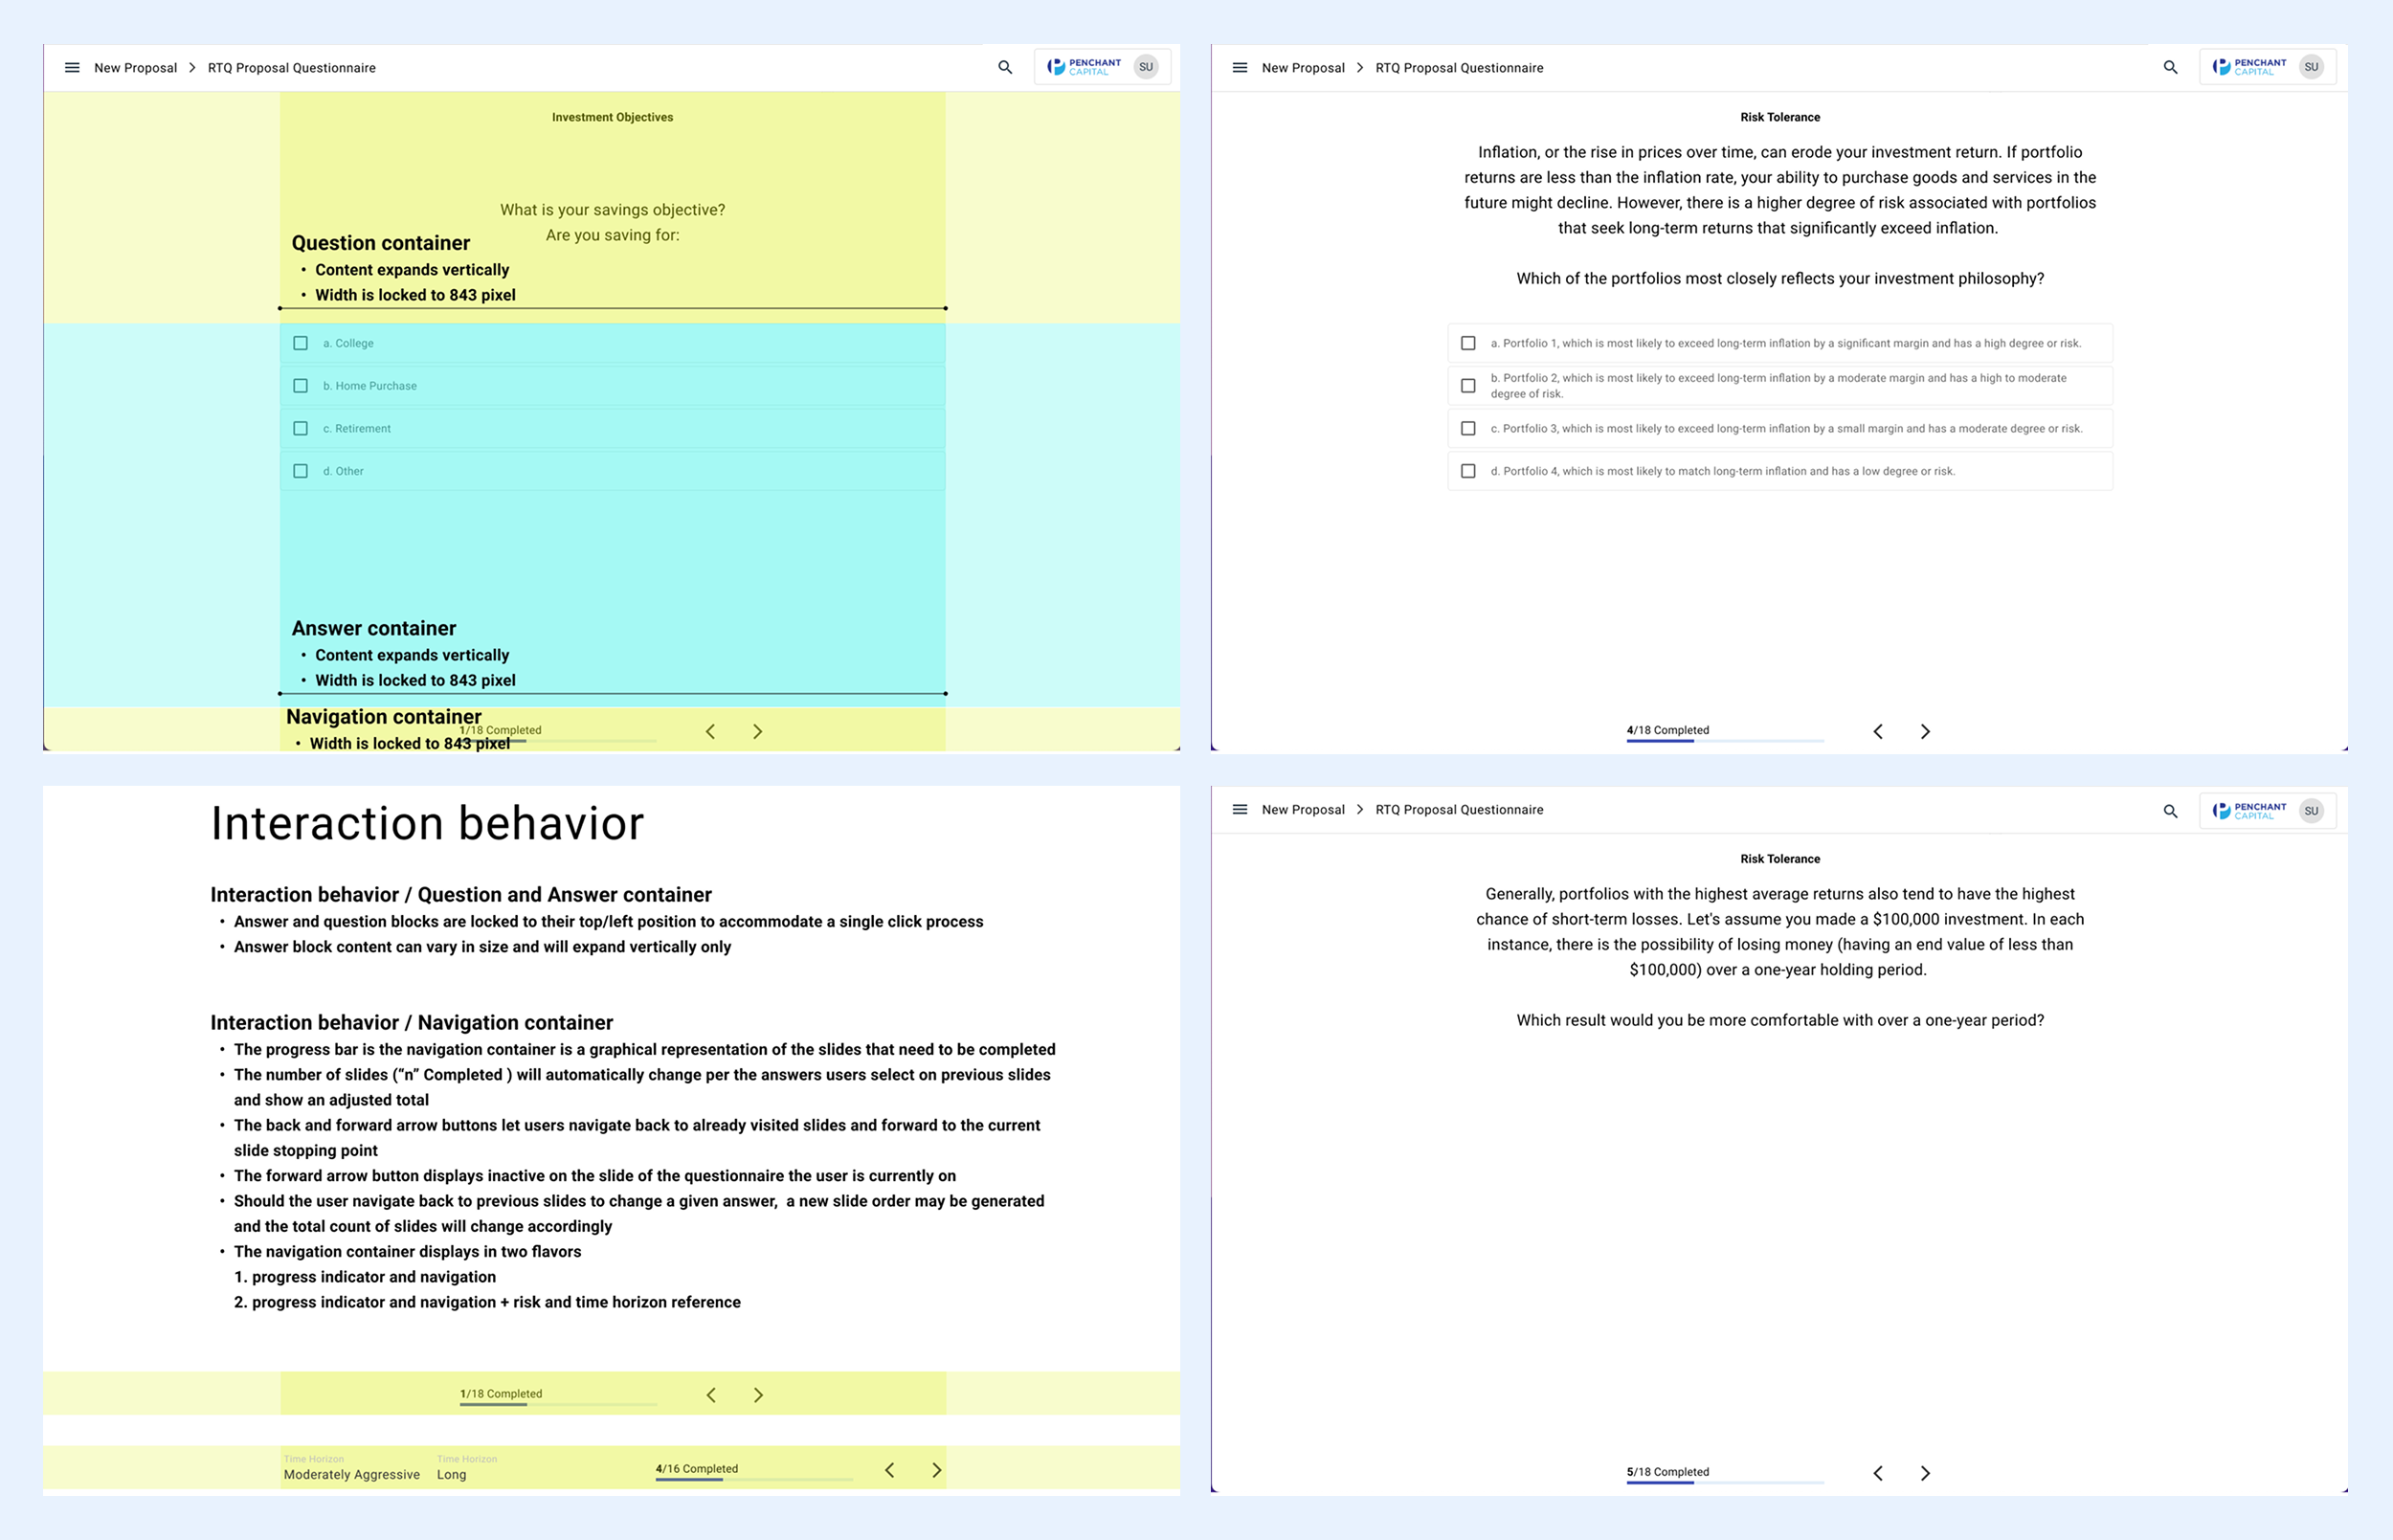This screenshot has height=1540, width=2393.
Task: Open hamburger menu above portfolio inflation question
Action: (1239, 68)
